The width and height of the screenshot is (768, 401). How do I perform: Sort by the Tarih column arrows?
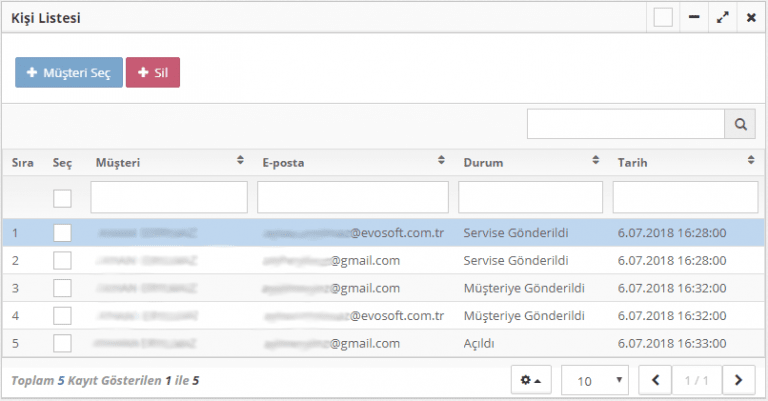click(x=751, y=161)
